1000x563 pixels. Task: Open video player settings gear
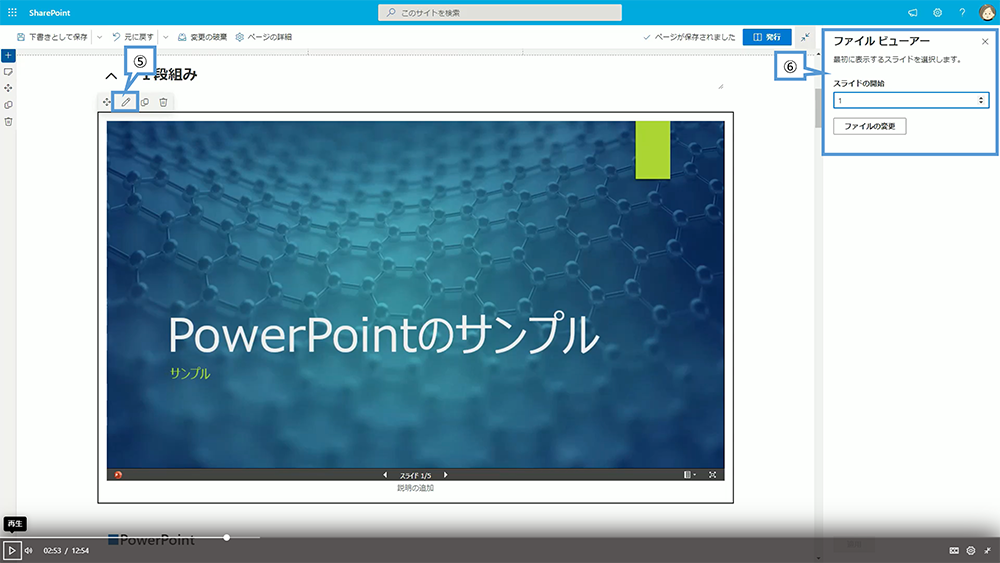coord(971,550)
